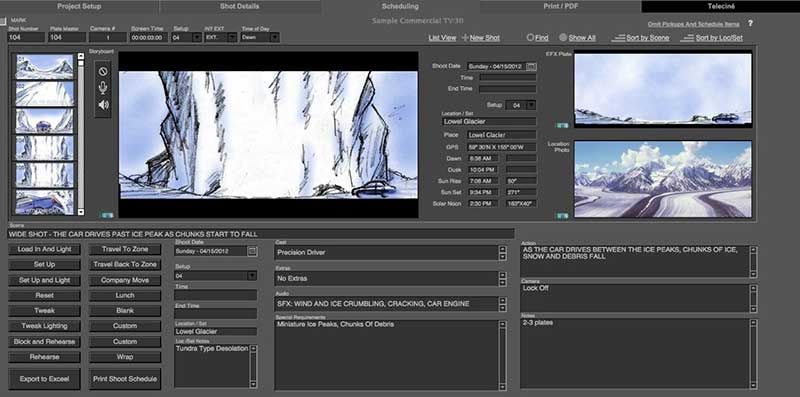Switch to the Teleciné tab

click(720, 7)
